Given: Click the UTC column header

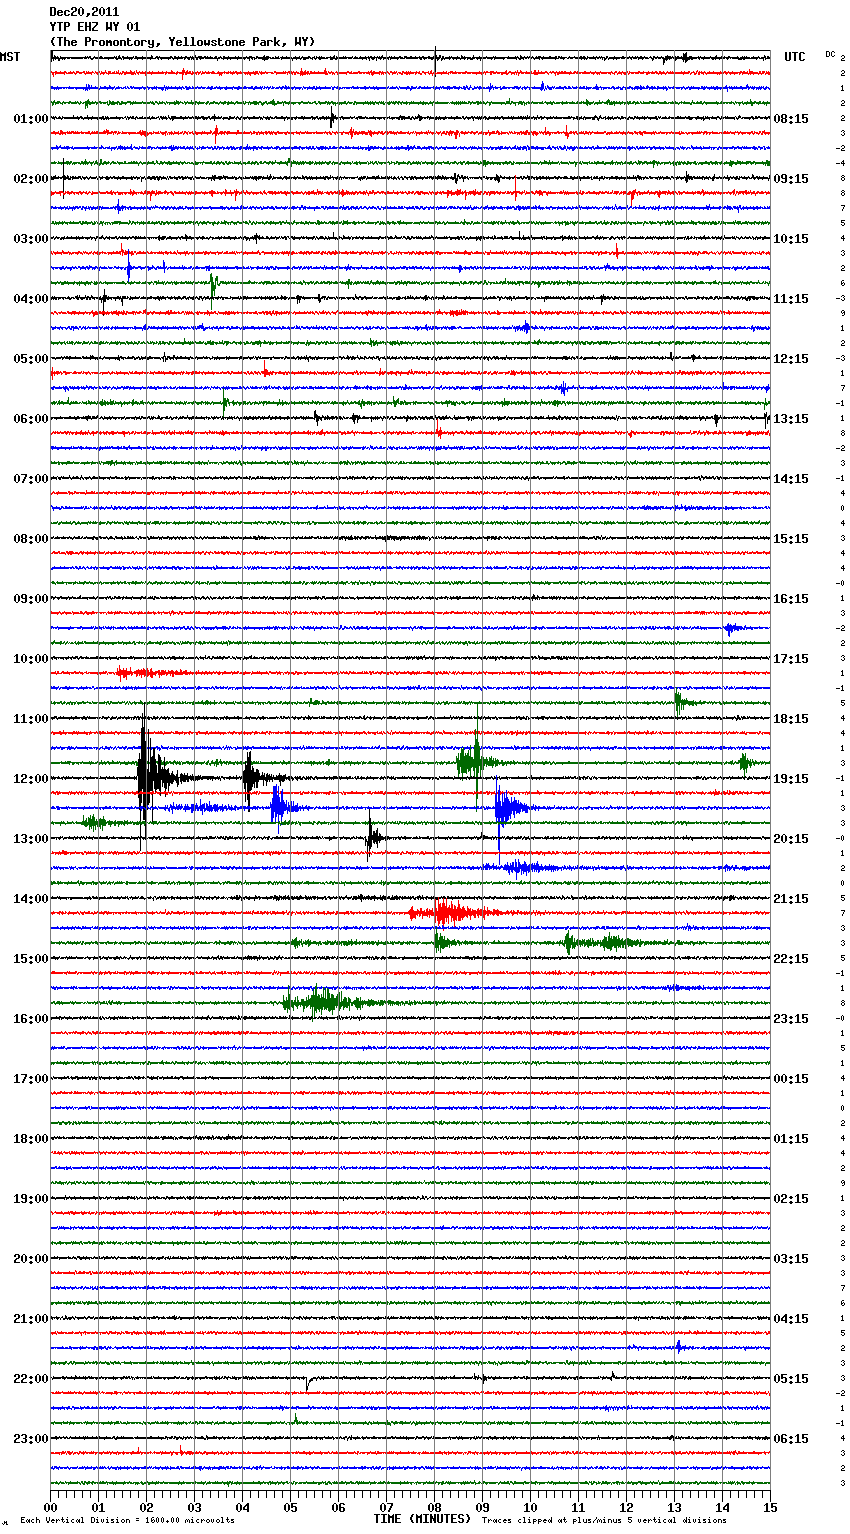Looking at the screenshot, I should coord(794,57).
